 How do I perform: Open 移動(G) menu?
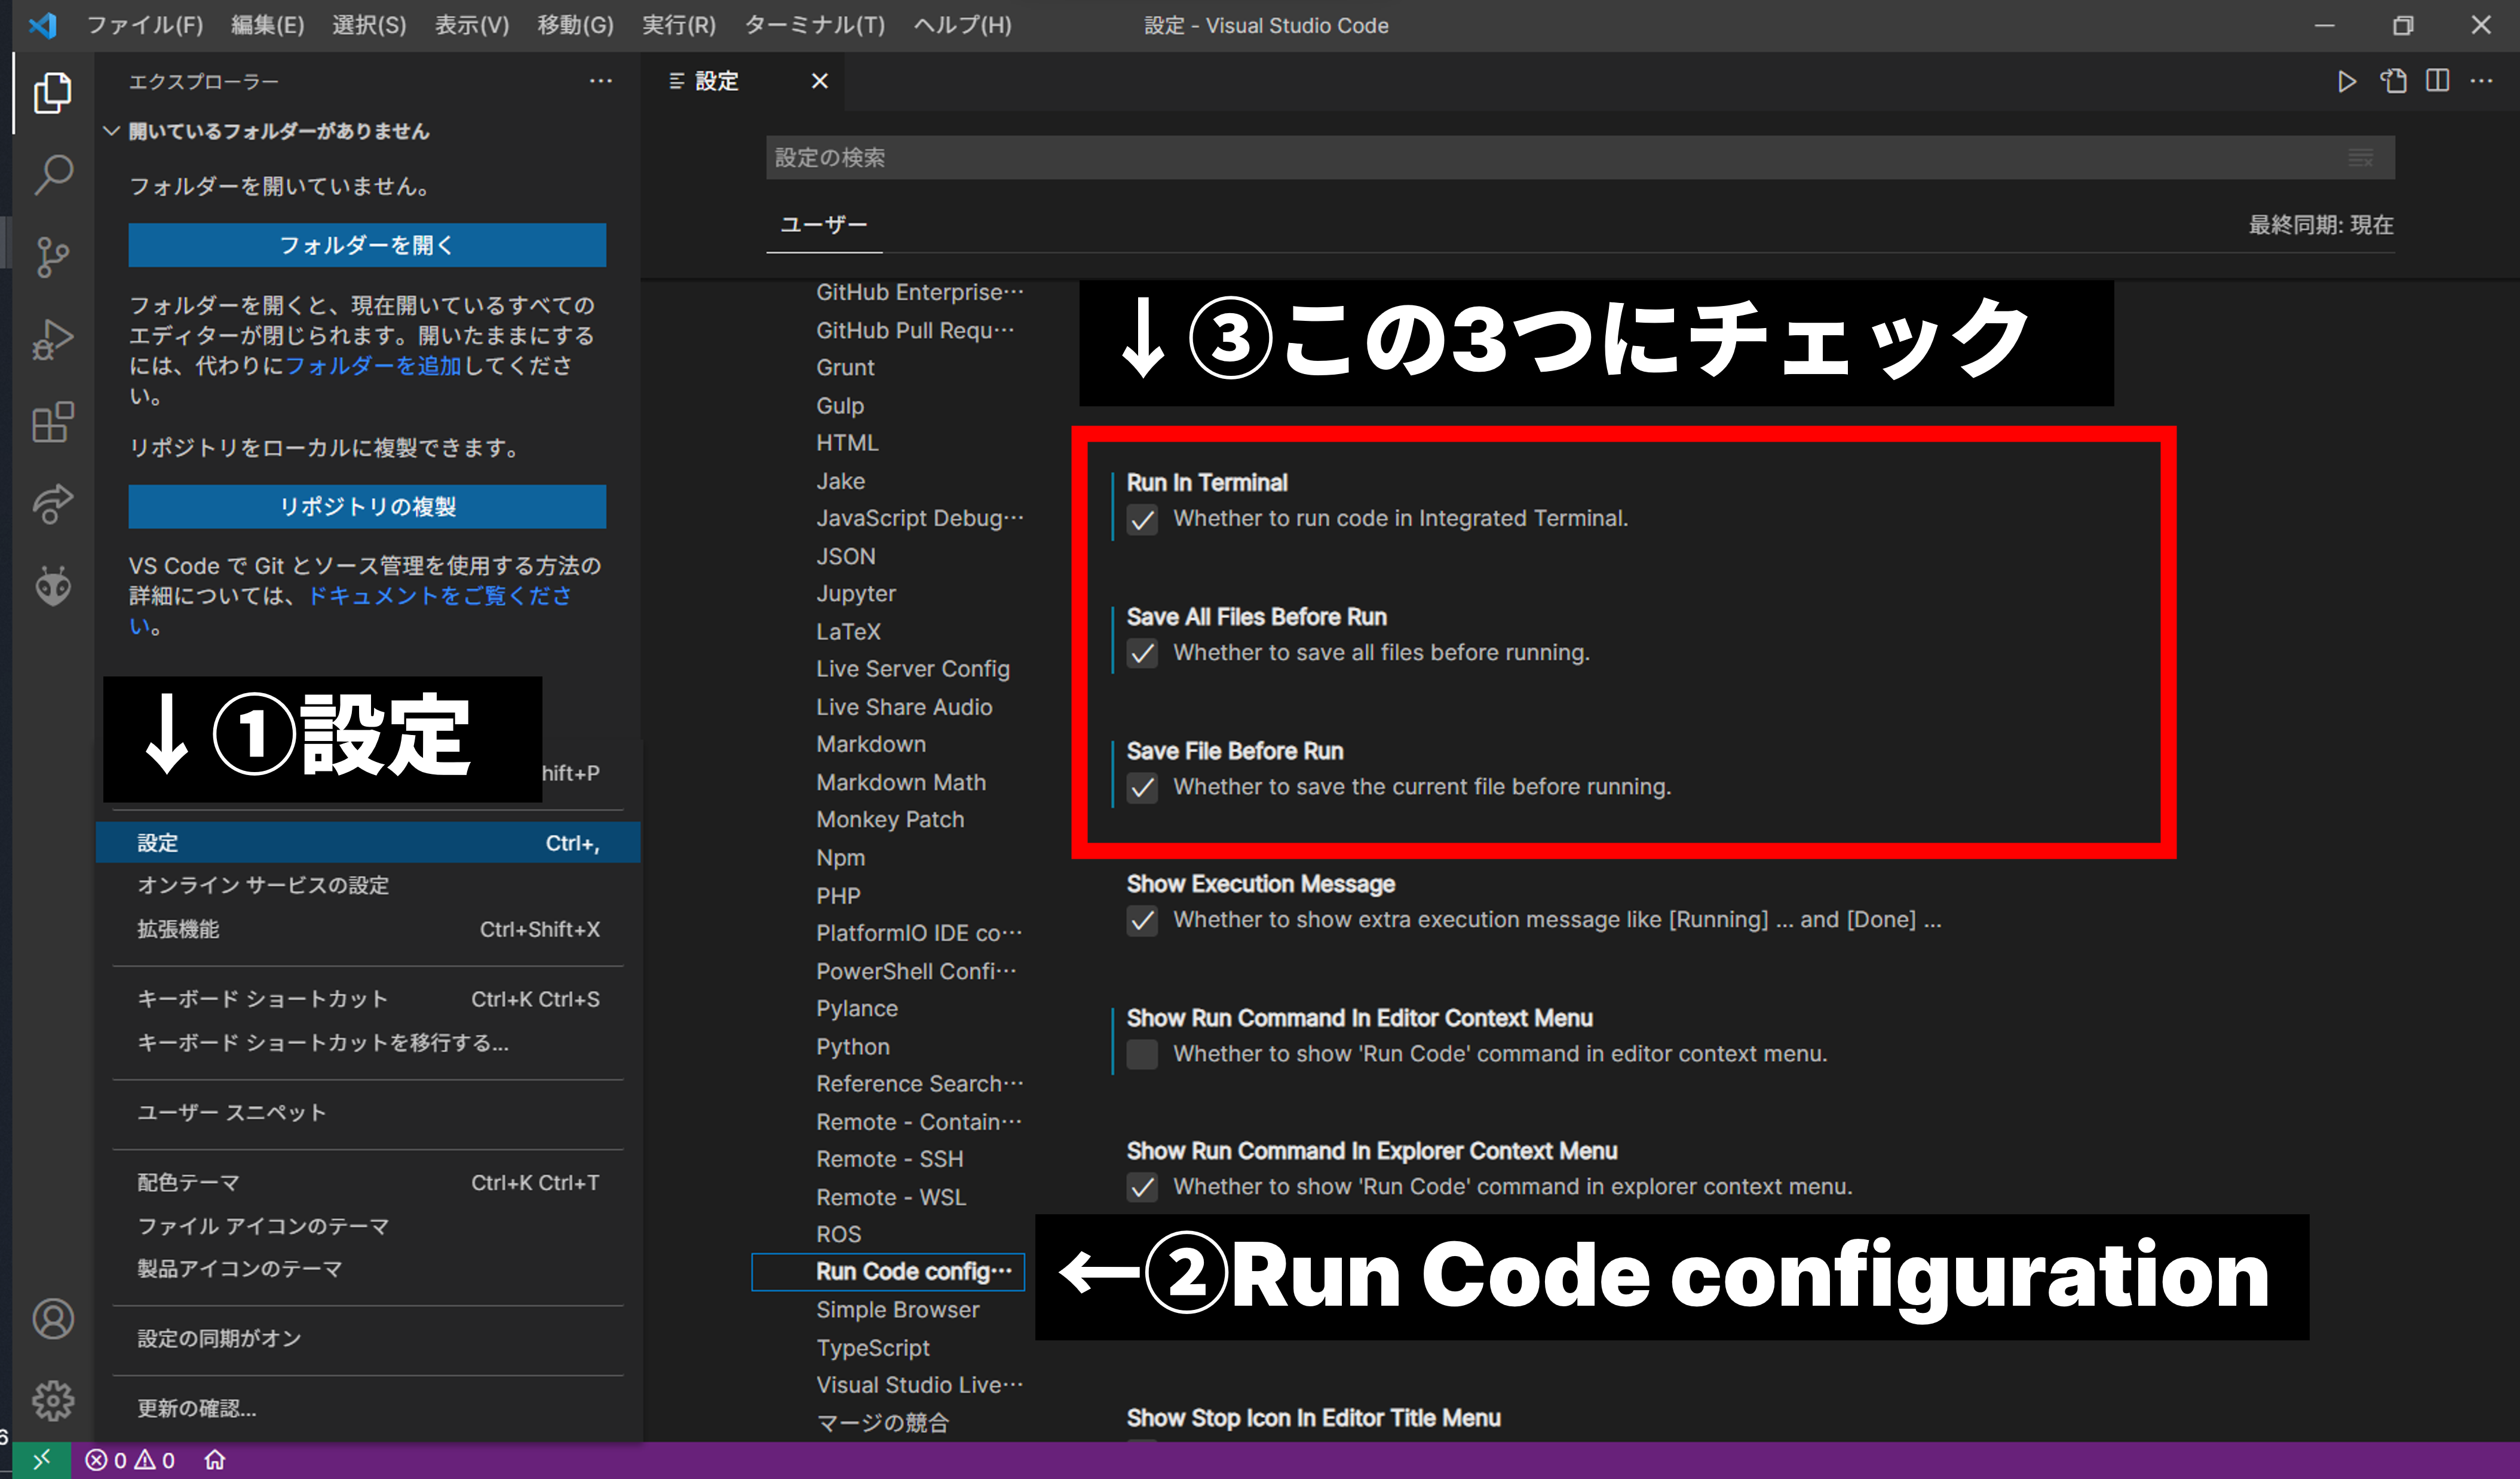click(x=575, y=25)
